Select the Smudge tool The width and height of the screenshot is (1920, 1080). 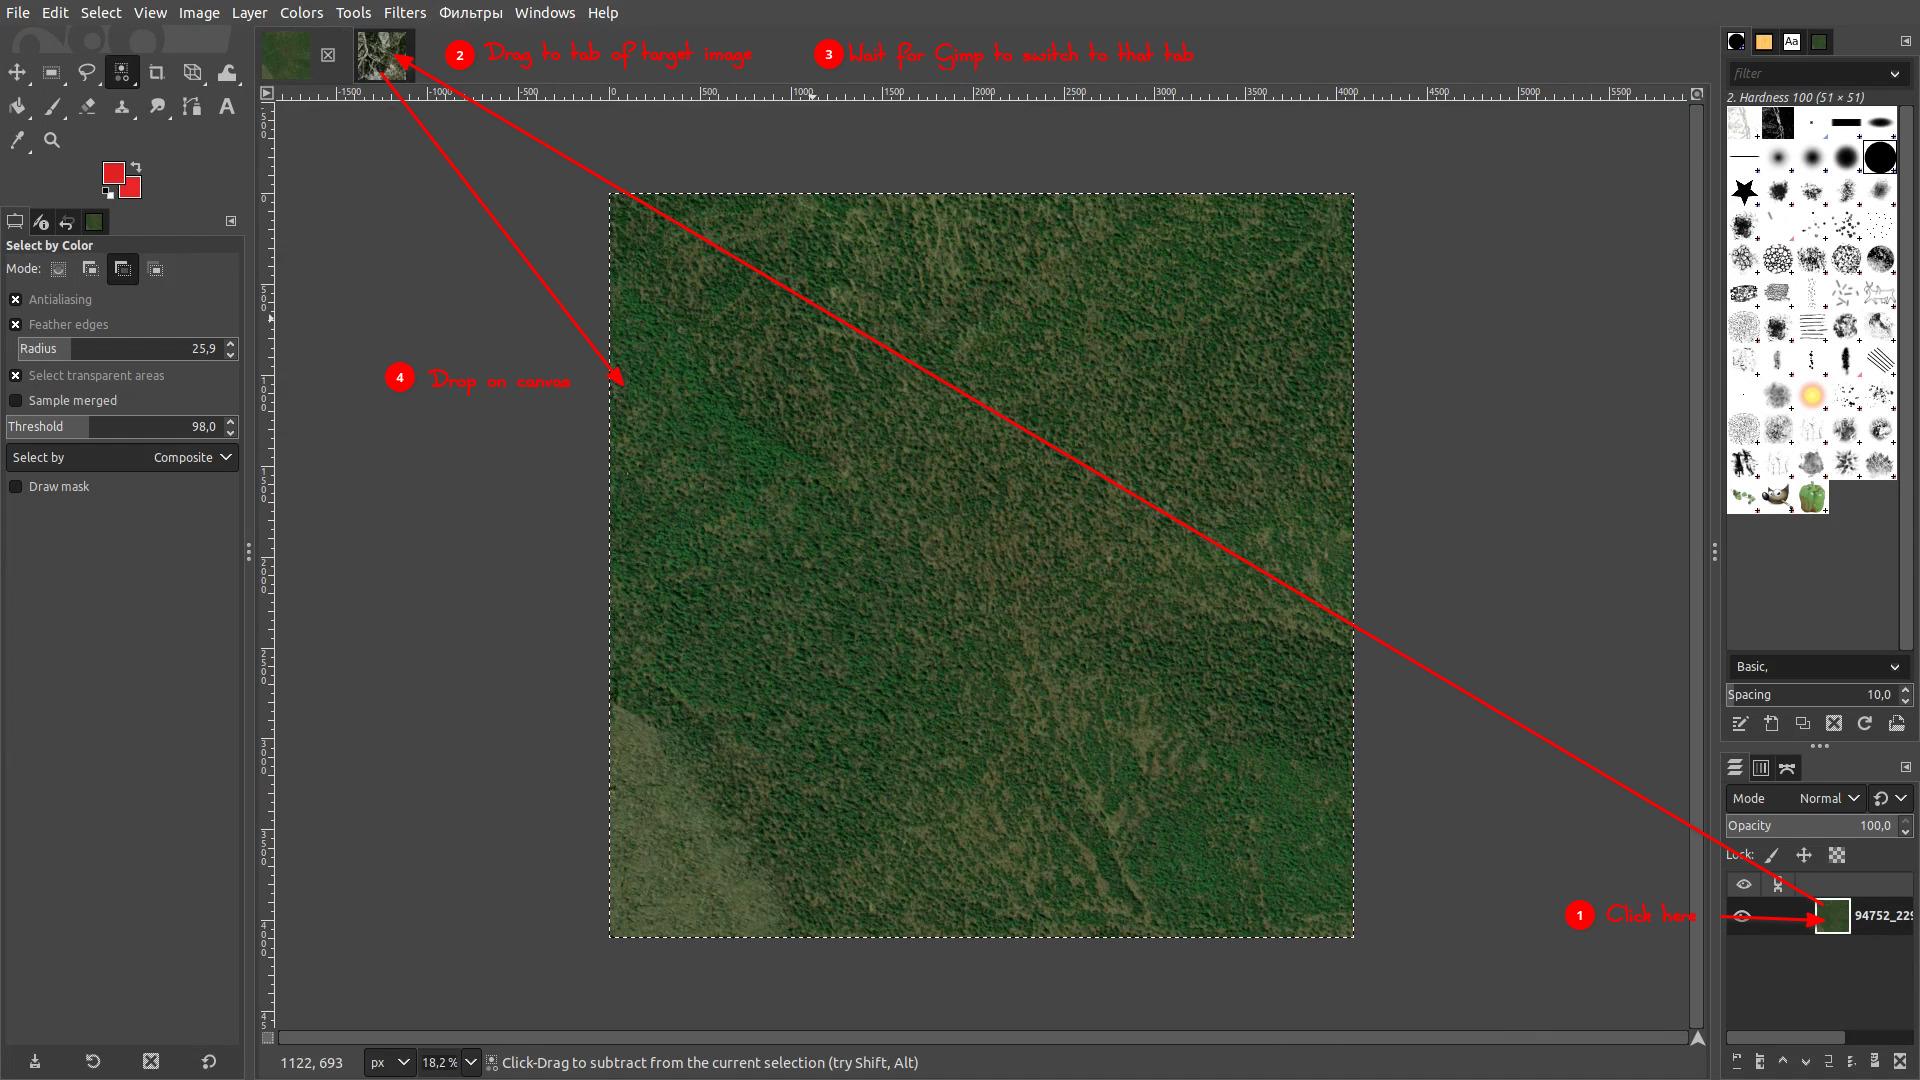(x=157, y=107)
